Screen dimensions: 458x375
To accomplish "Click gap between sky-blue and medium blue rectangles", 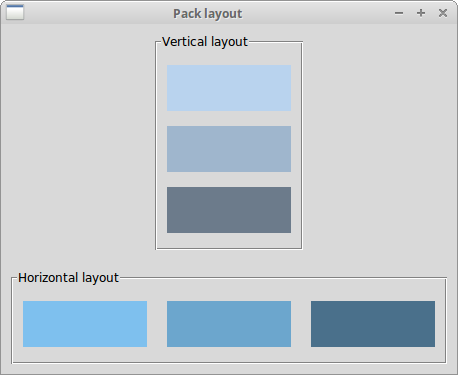I will point(157,324).
